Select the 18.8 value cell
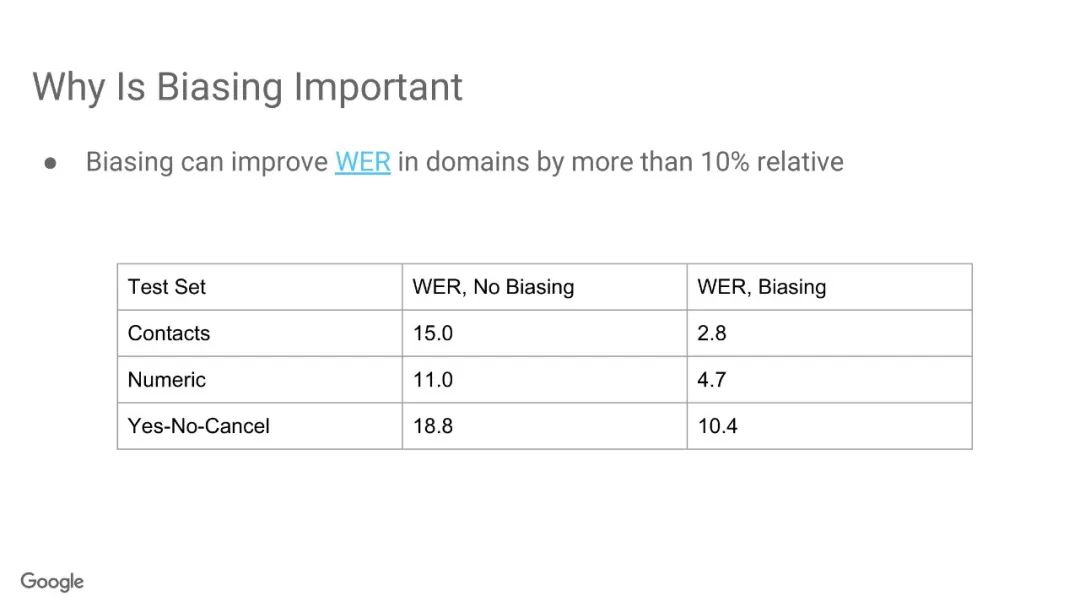 (x=545, y=426)
